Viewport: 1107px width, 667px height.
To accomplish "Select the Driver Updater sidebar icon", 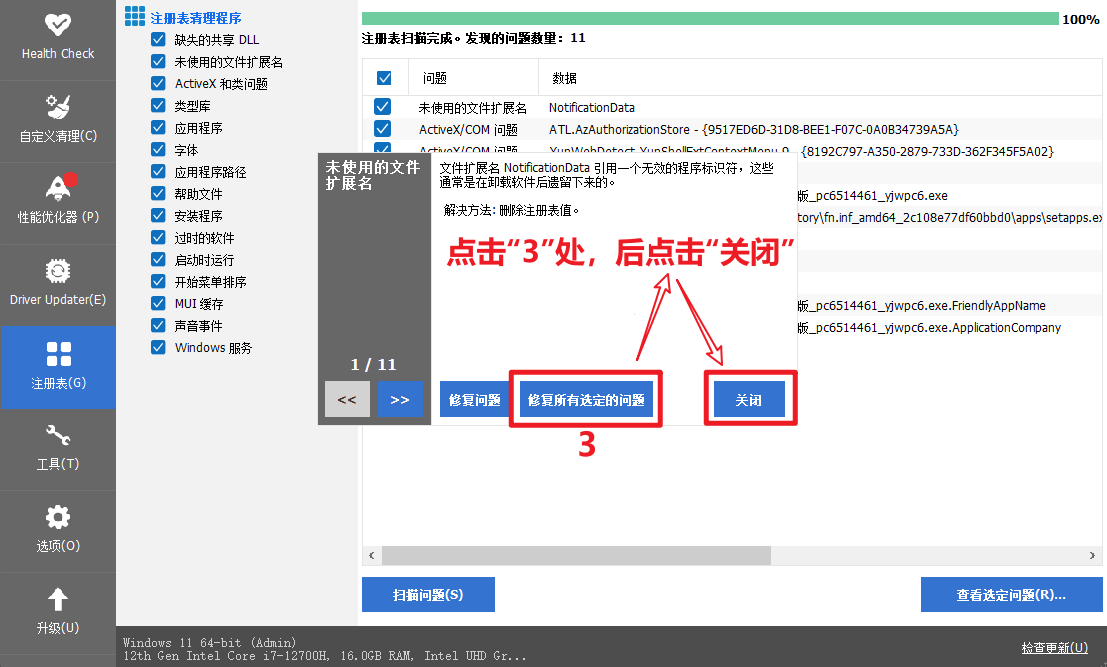I will 57,283.
